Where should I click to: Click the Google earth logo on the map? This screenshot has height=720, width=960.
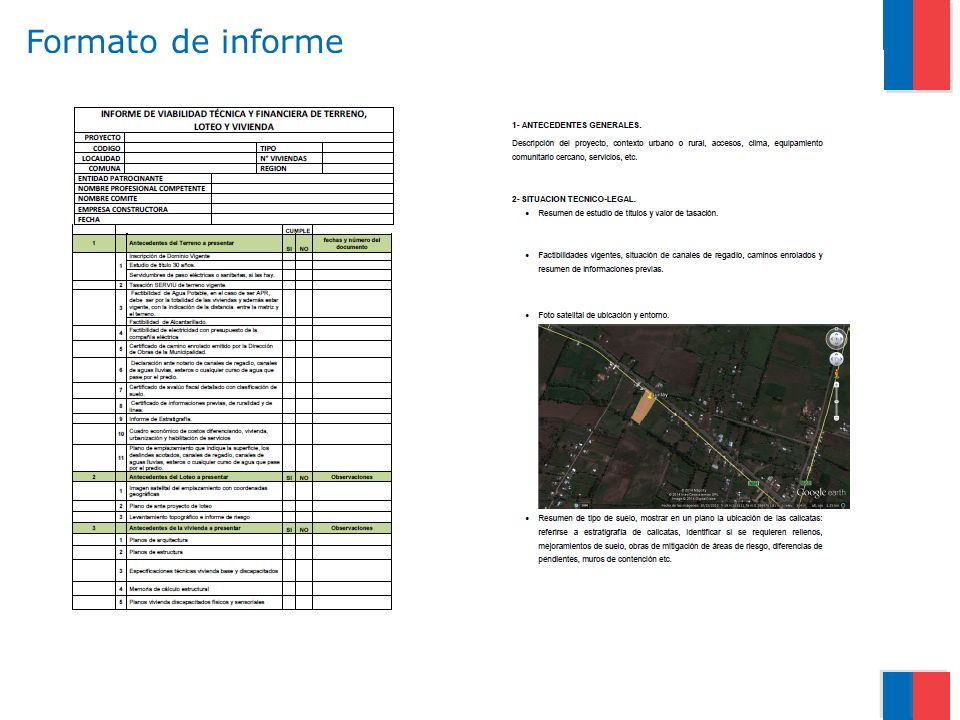pyautogui.click(x=821, y=492)
